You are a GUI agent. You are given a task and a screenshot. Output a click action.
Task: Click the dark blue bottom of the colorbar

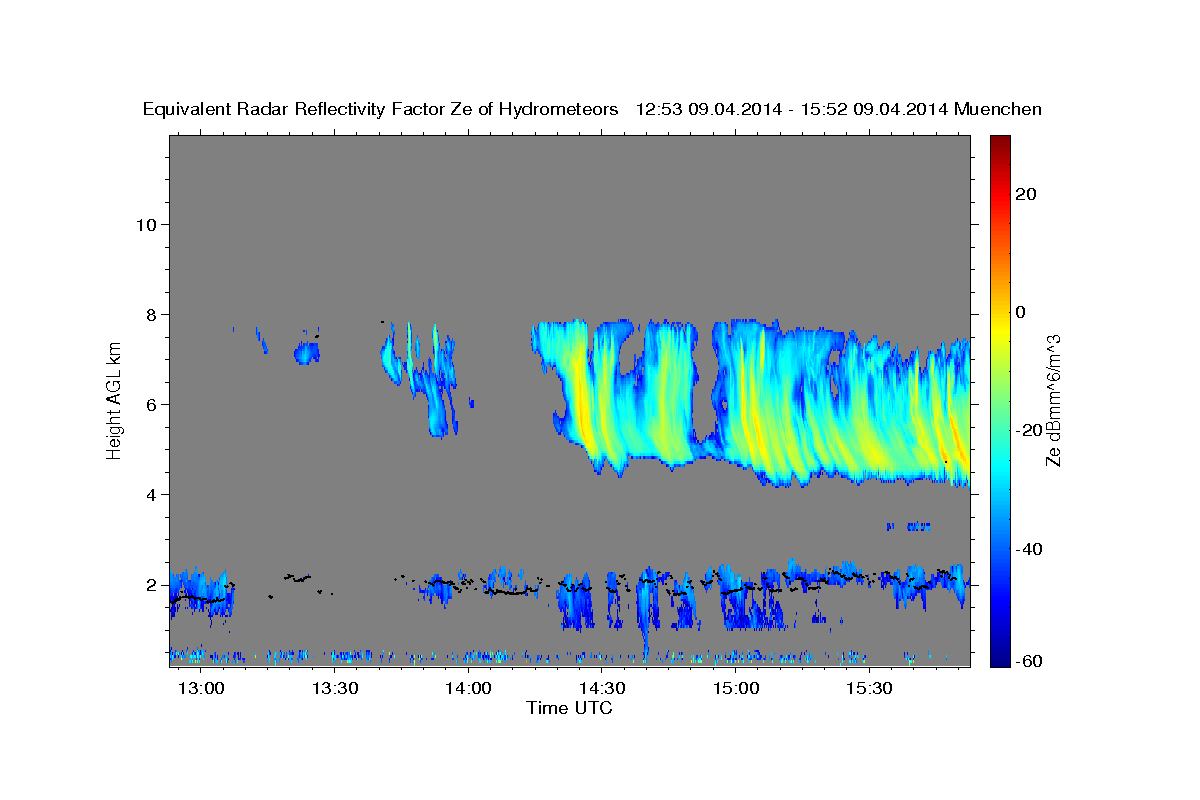click(x=999, y=658)
